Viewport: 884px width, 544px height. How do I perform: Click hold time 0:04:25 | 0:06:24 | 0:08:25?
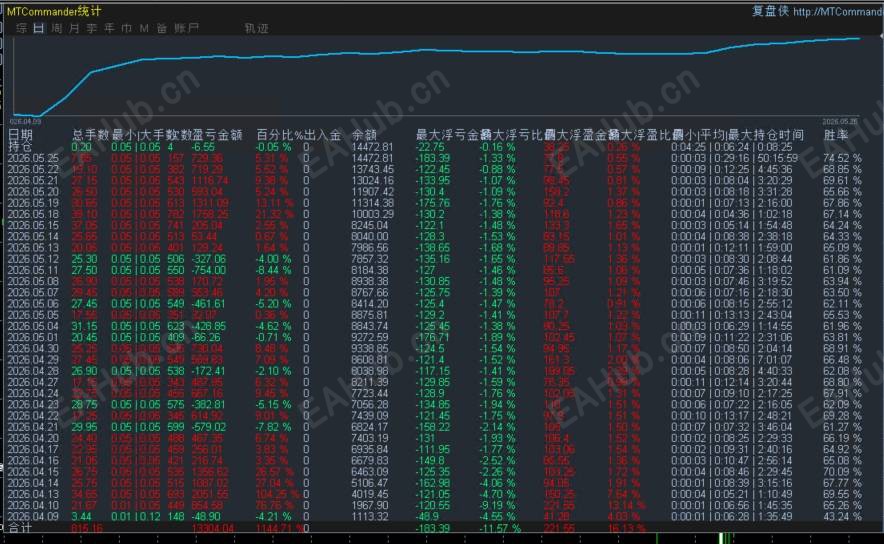(731, 147)
